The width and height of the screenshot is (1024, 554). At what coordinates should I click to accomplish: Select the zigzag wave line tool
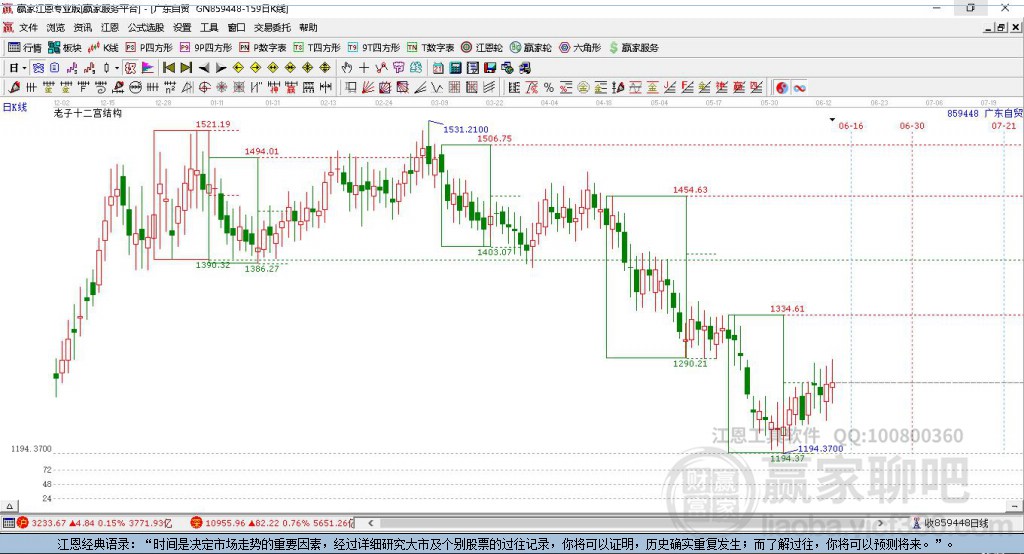coord(437,88)
